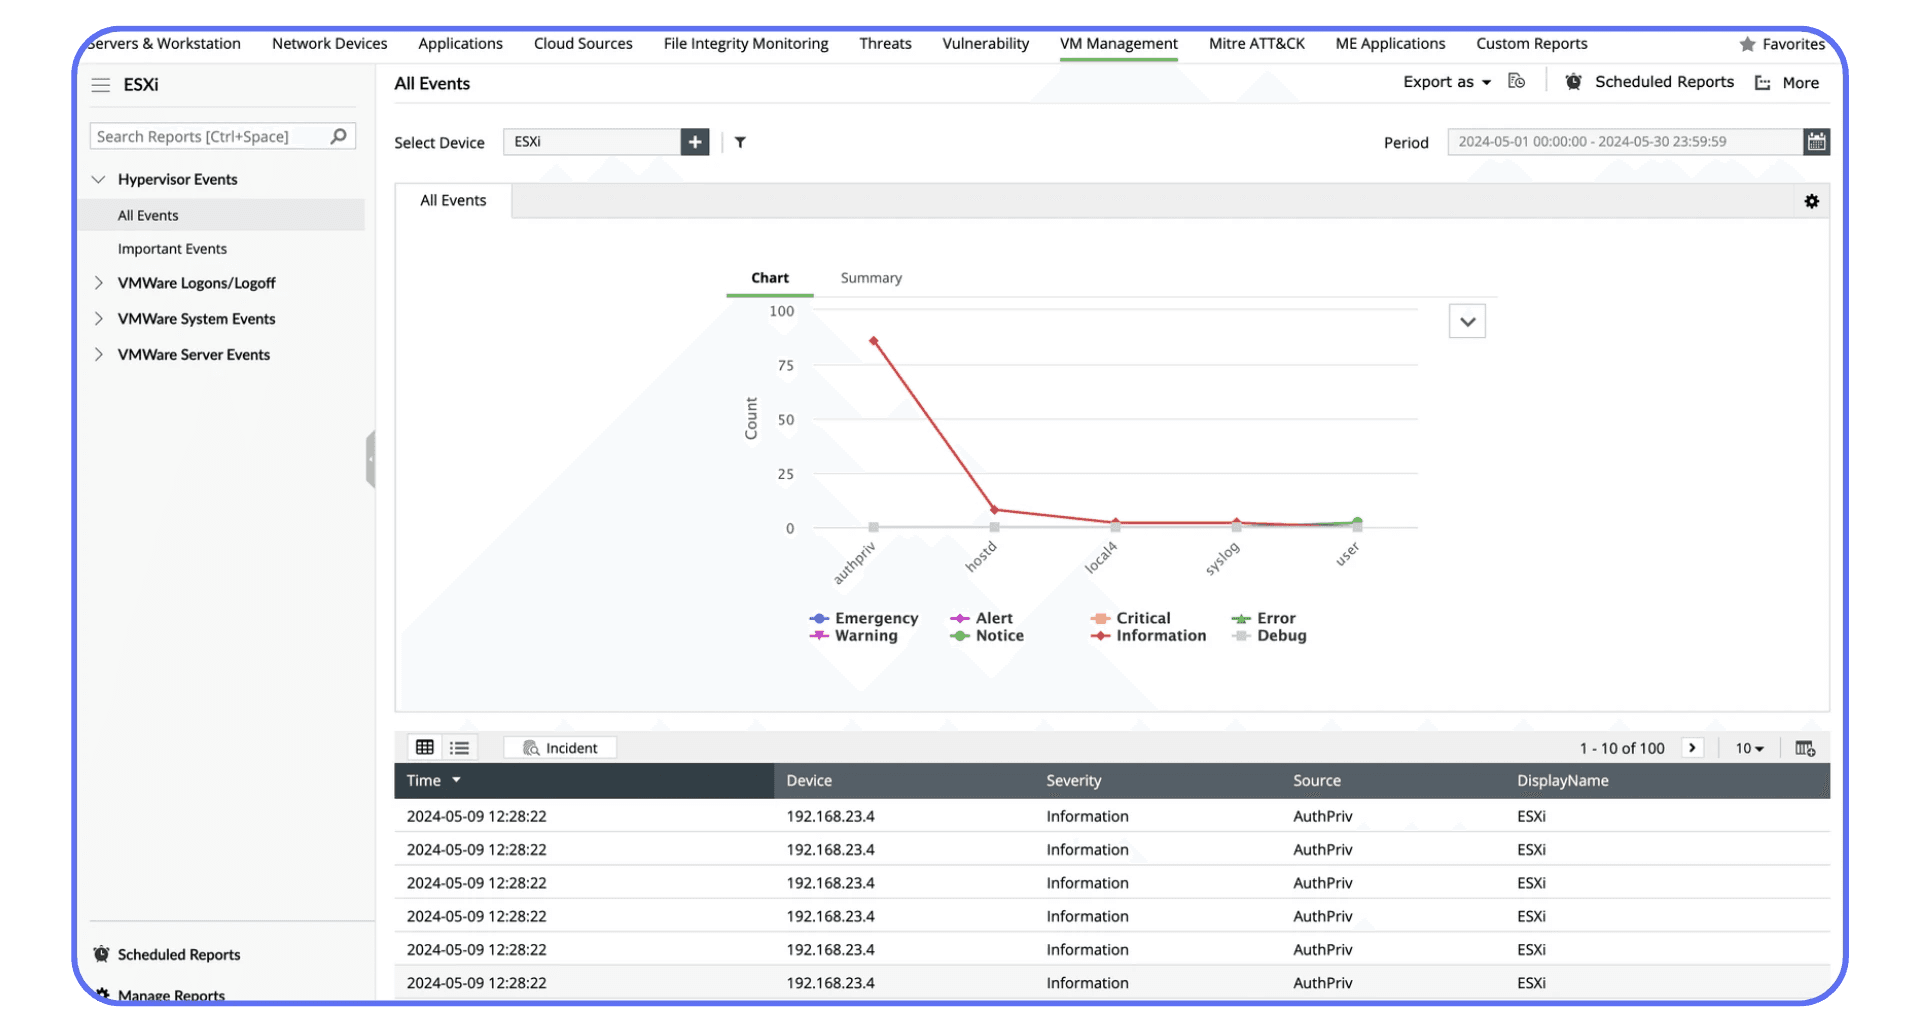Select All Events in the sidebar
Screen dimensions: 1920x1031
[x=148, y=215]
